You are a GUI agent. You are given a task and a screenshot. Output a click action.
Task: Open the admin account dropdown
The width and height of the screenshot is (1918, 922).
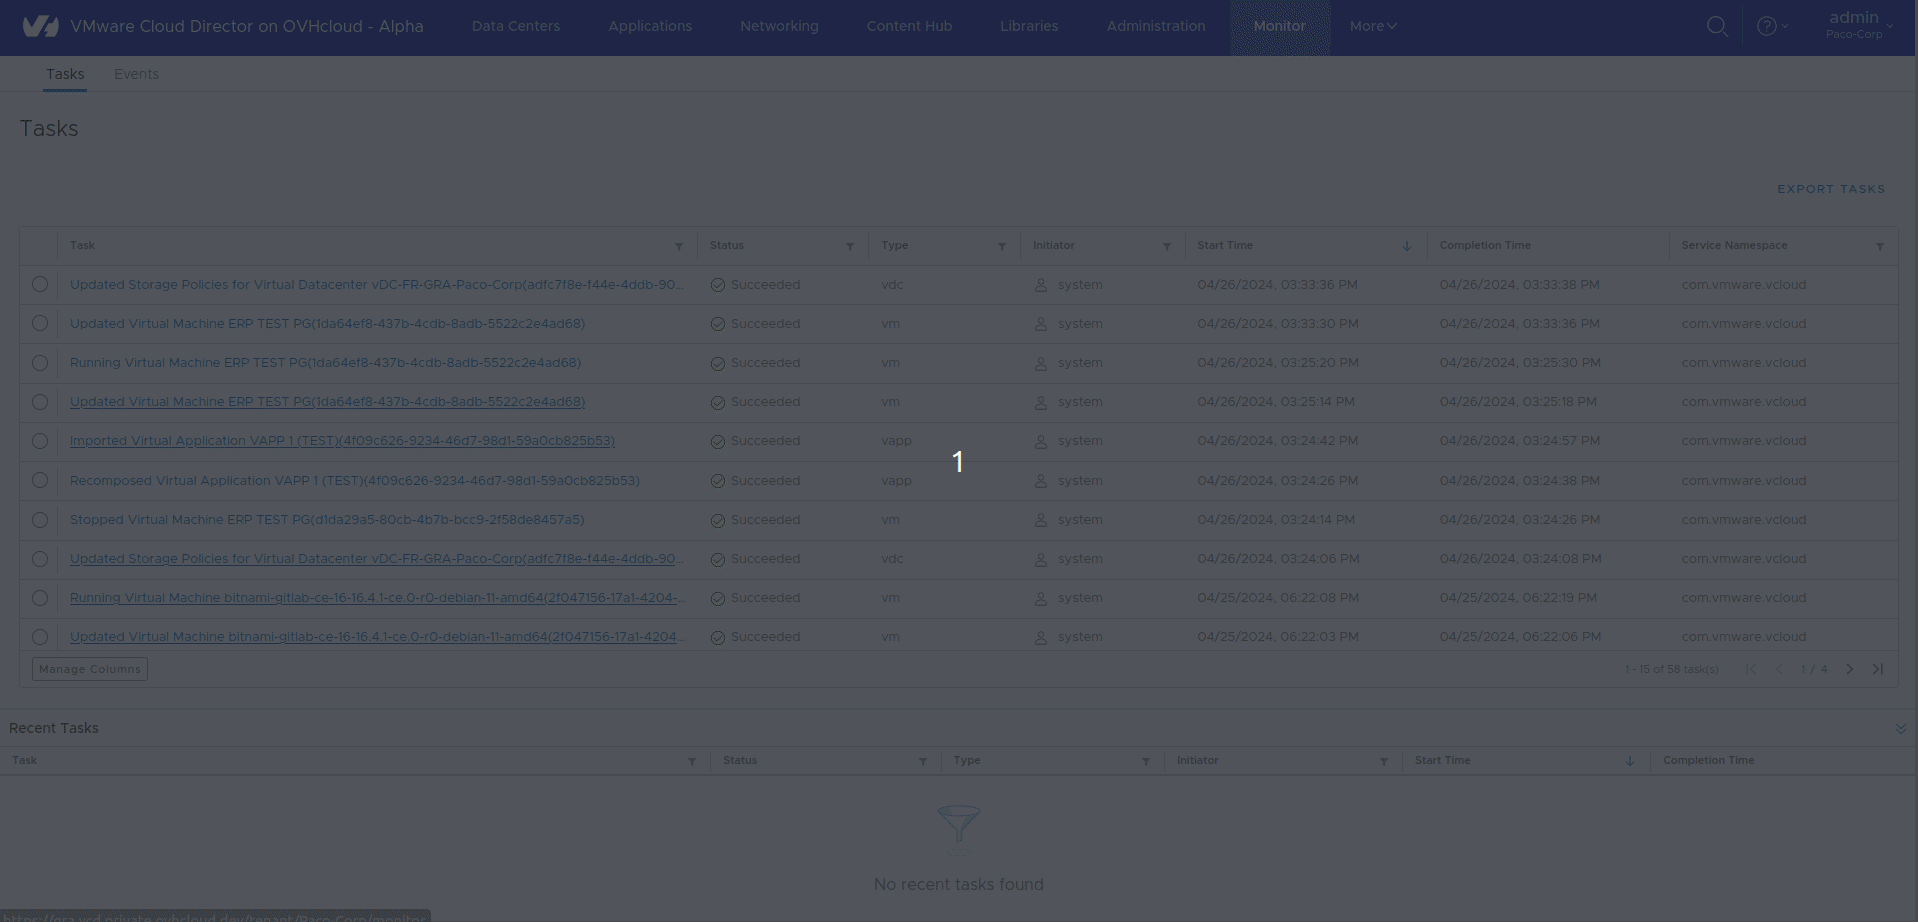(1857, 24)
